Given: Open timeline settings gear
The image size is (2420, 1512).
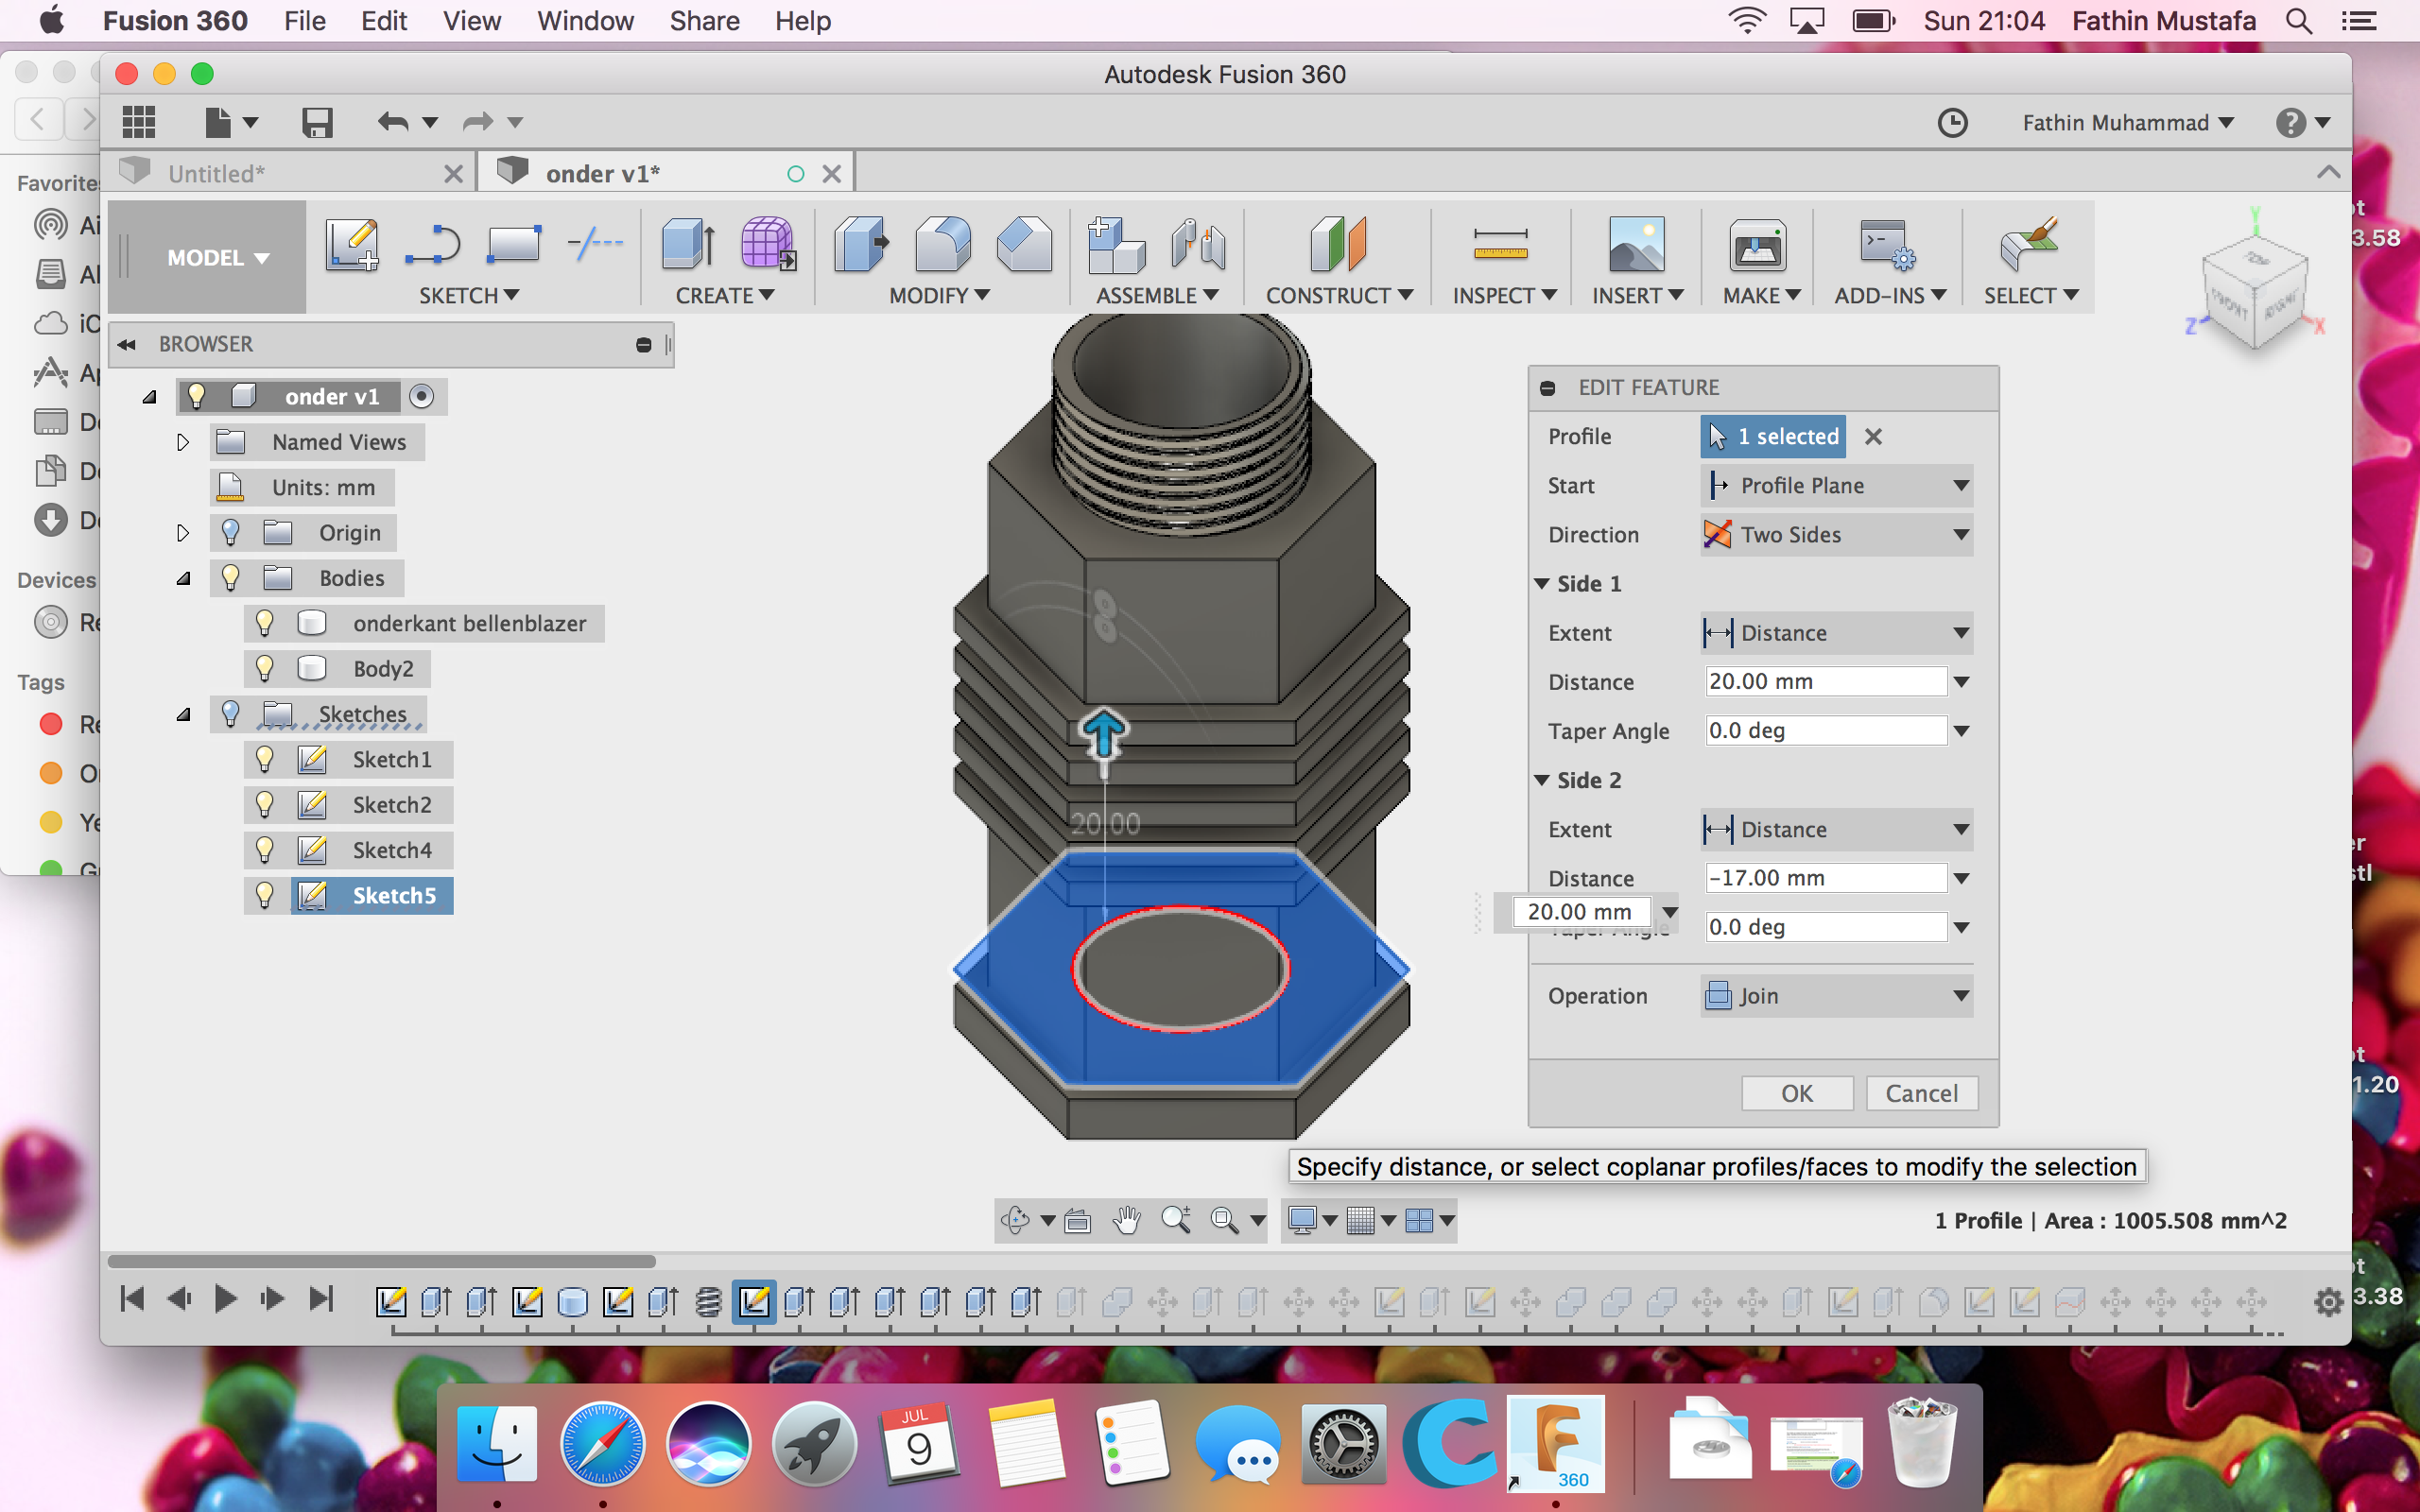Looking at the screenshot, I should 2328,1301.
